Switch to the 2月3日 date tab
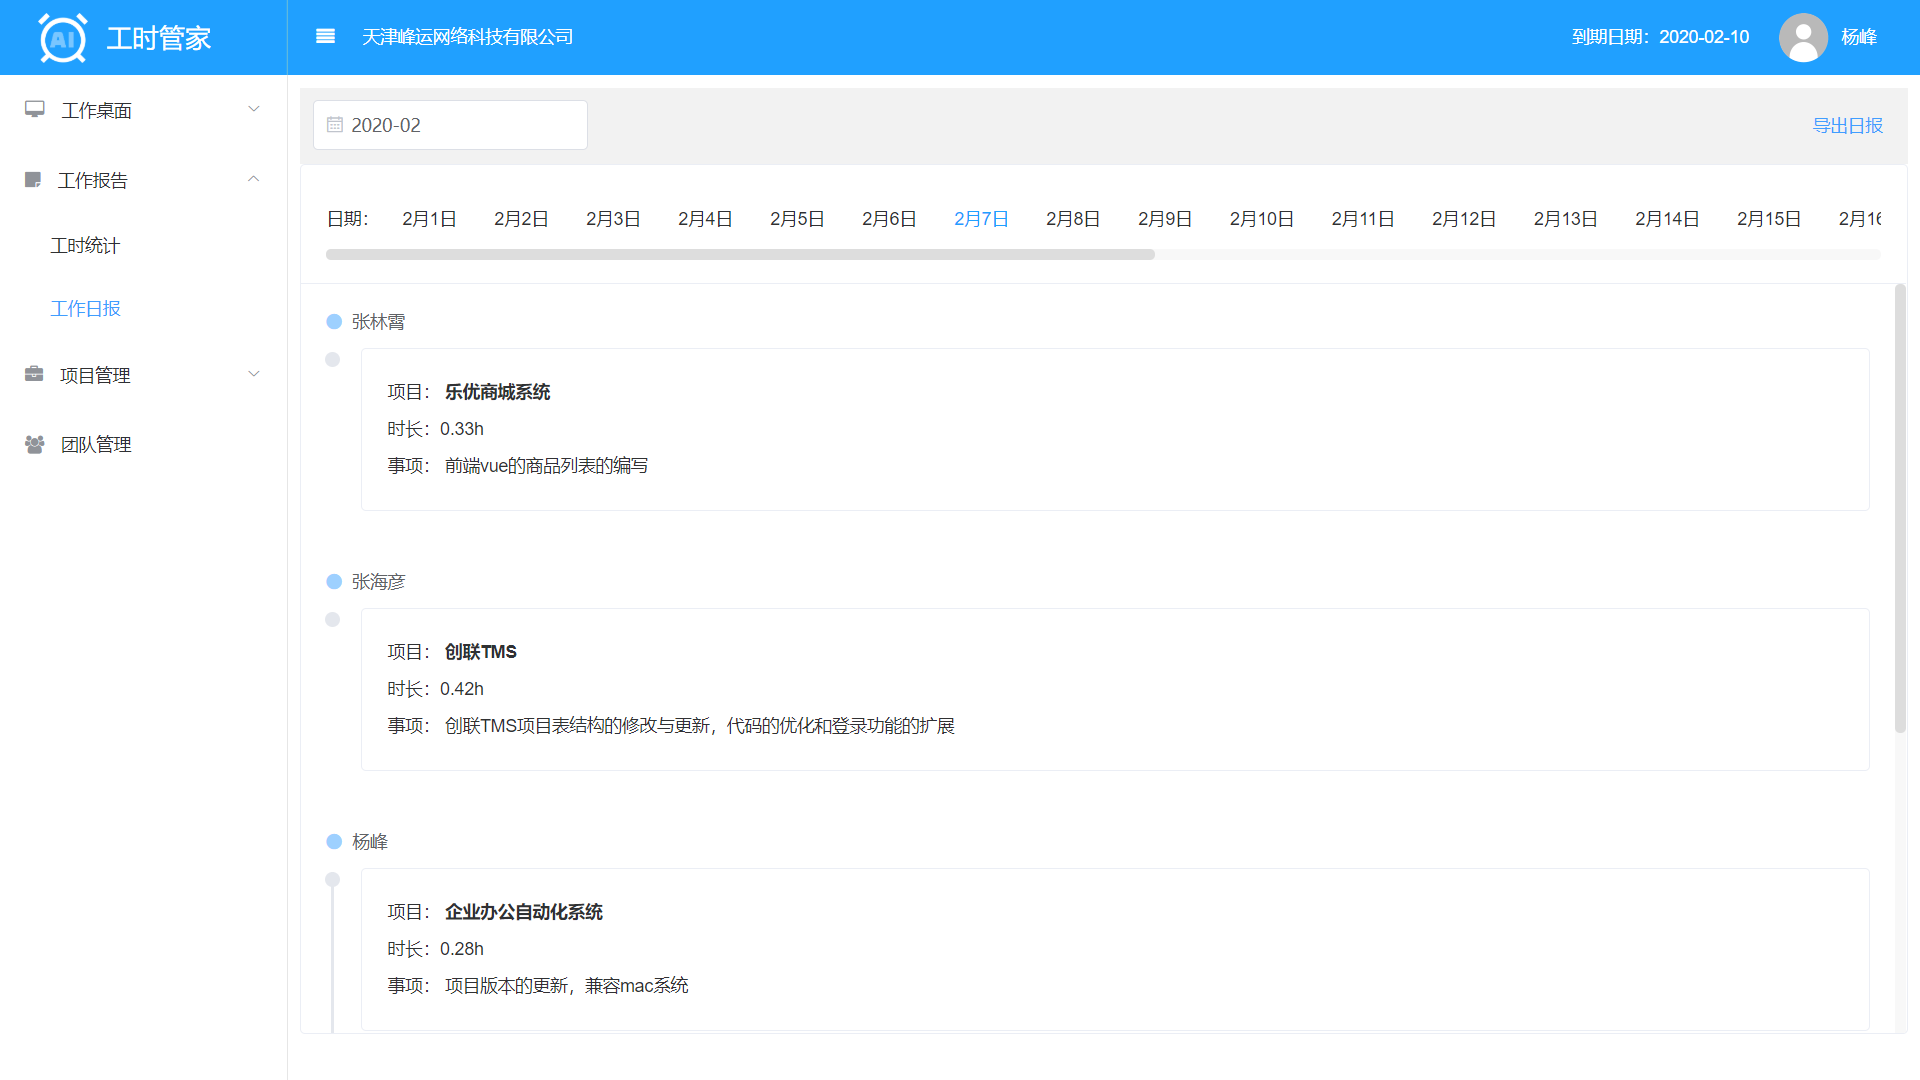 [x=613, y=219]
